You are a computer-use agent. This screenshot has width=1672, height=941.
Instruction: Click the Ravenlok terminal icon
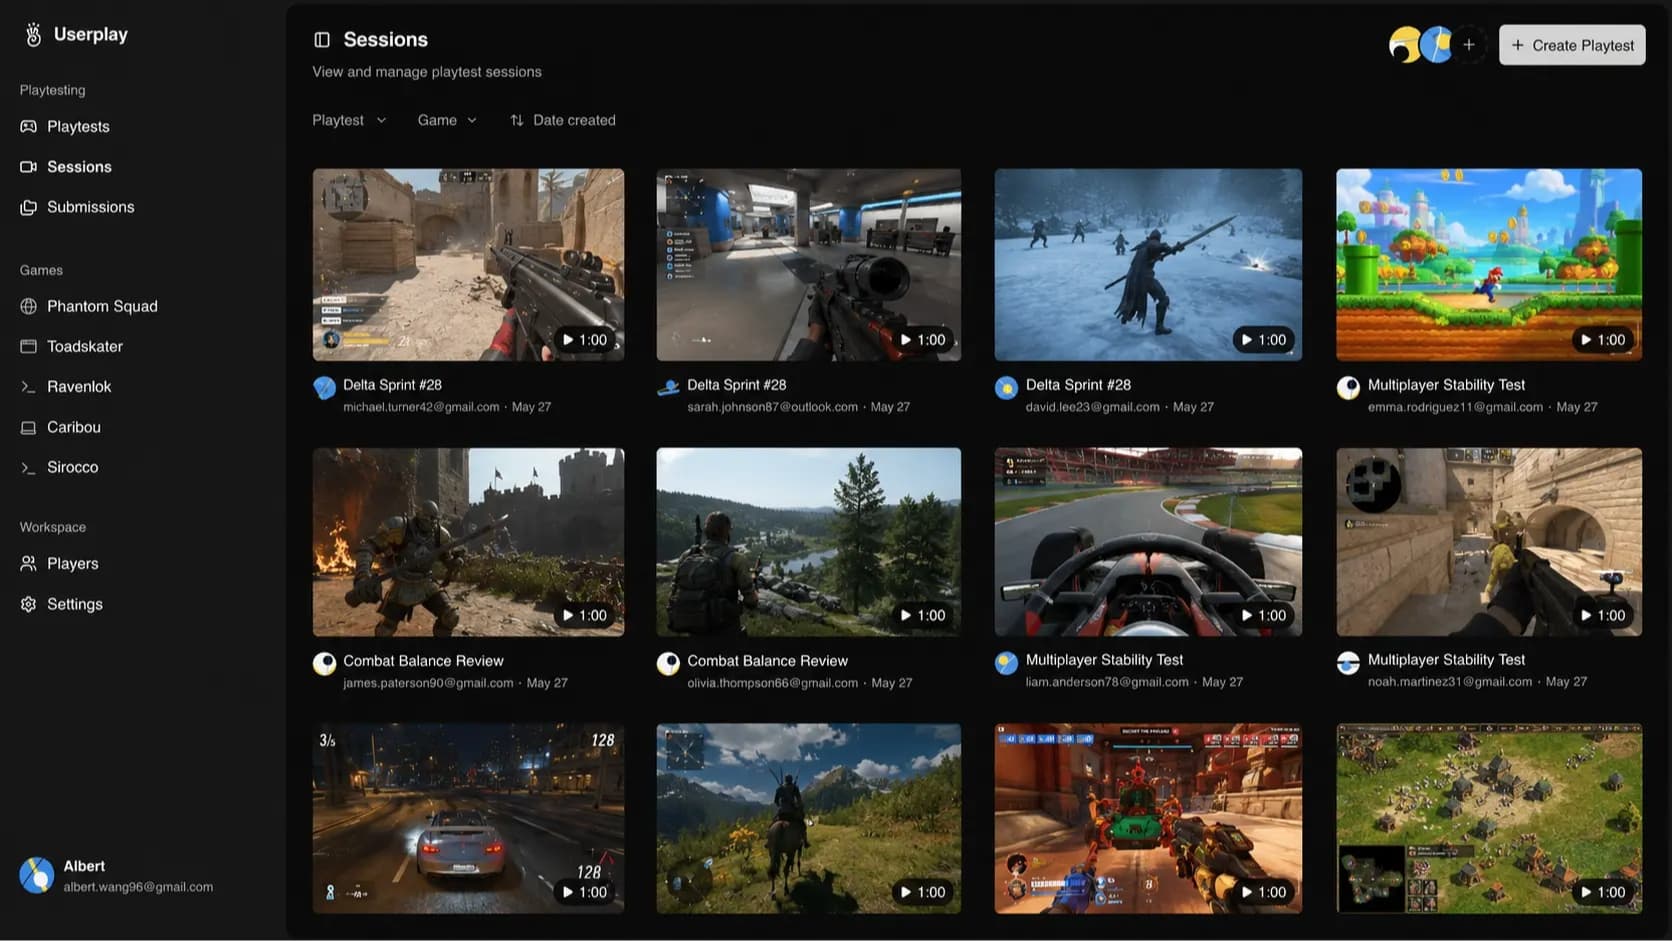28,387
